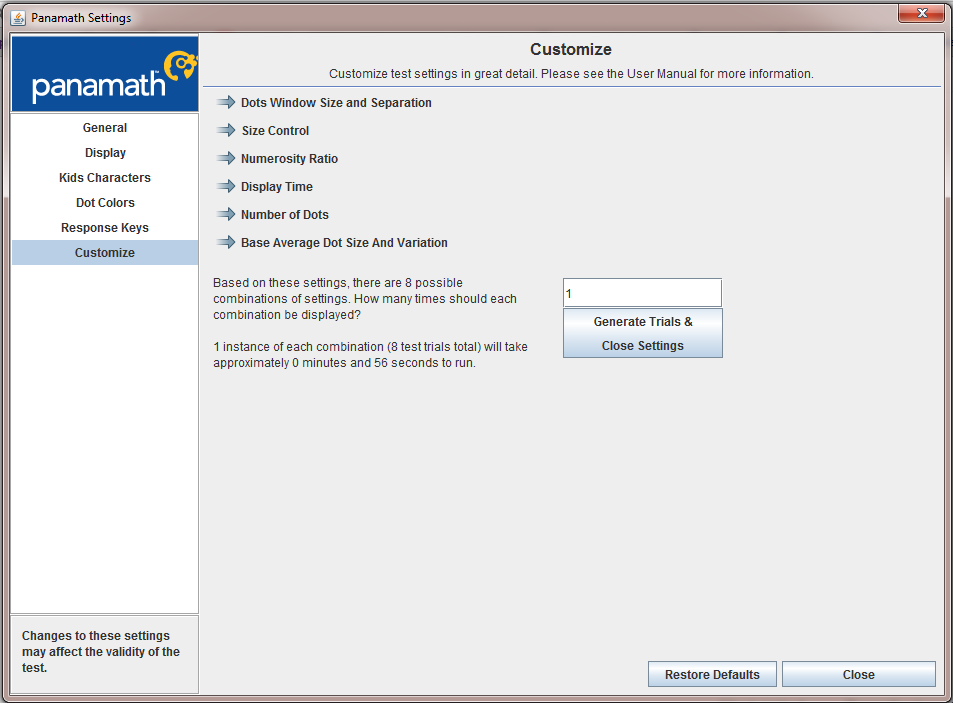
Task: Click arrow icon next to Size Control
Action: tap(226, 130)
